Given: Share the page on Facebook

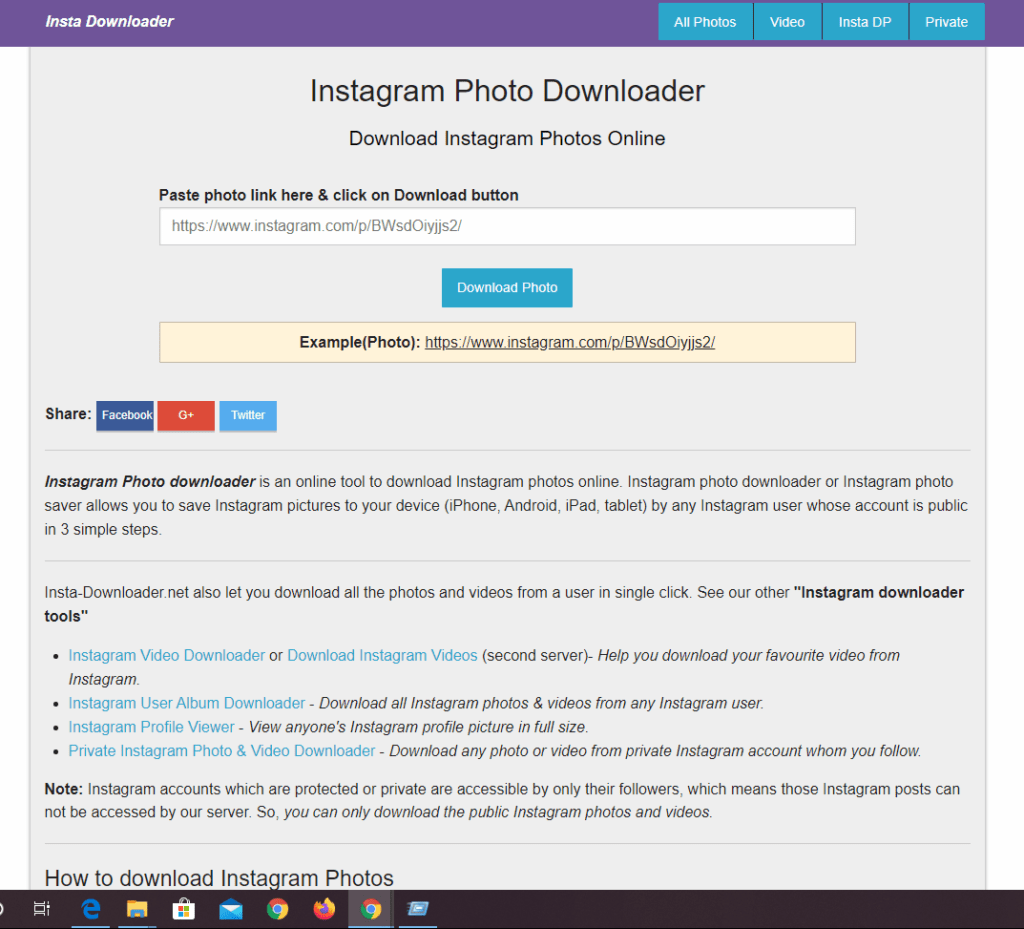Looking at the screenshot, I should click(125, 416).
